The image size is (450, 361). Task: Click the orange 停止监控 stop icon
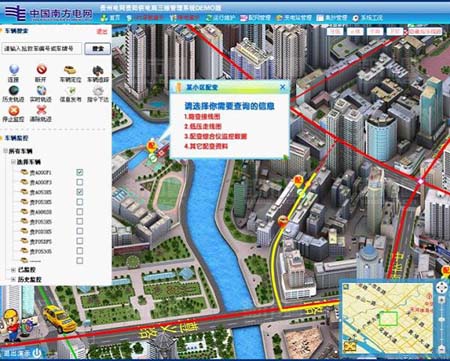[x=14, y=110]
